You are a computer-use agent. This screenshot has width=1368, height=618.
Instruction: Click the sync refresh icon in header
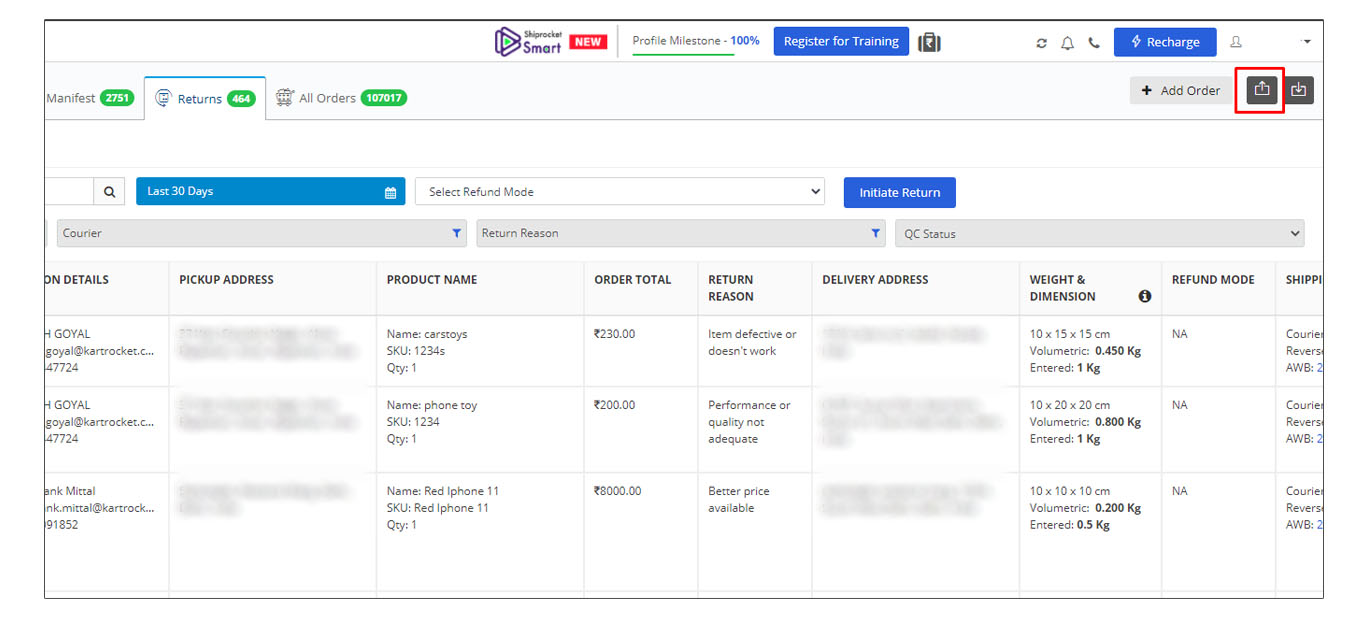(1042, 43)
